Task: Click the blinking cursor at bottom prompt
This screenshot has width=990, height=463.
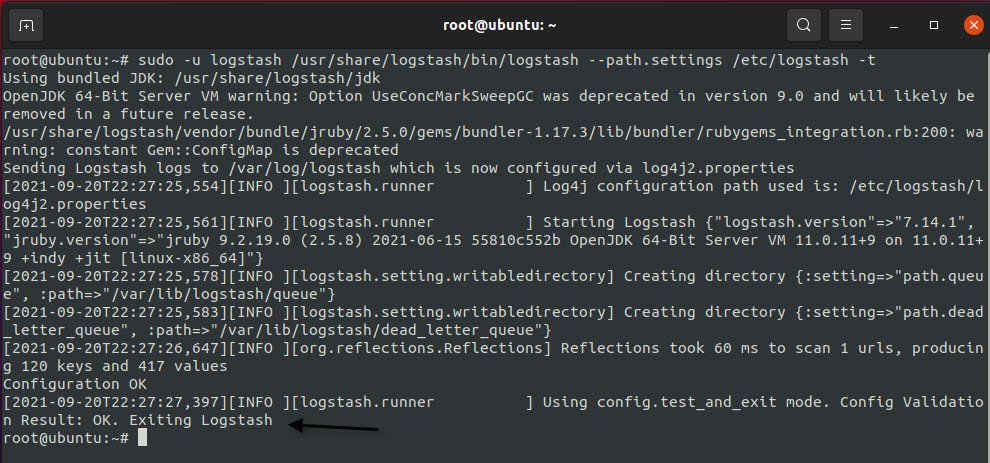Action: point(142,438)
